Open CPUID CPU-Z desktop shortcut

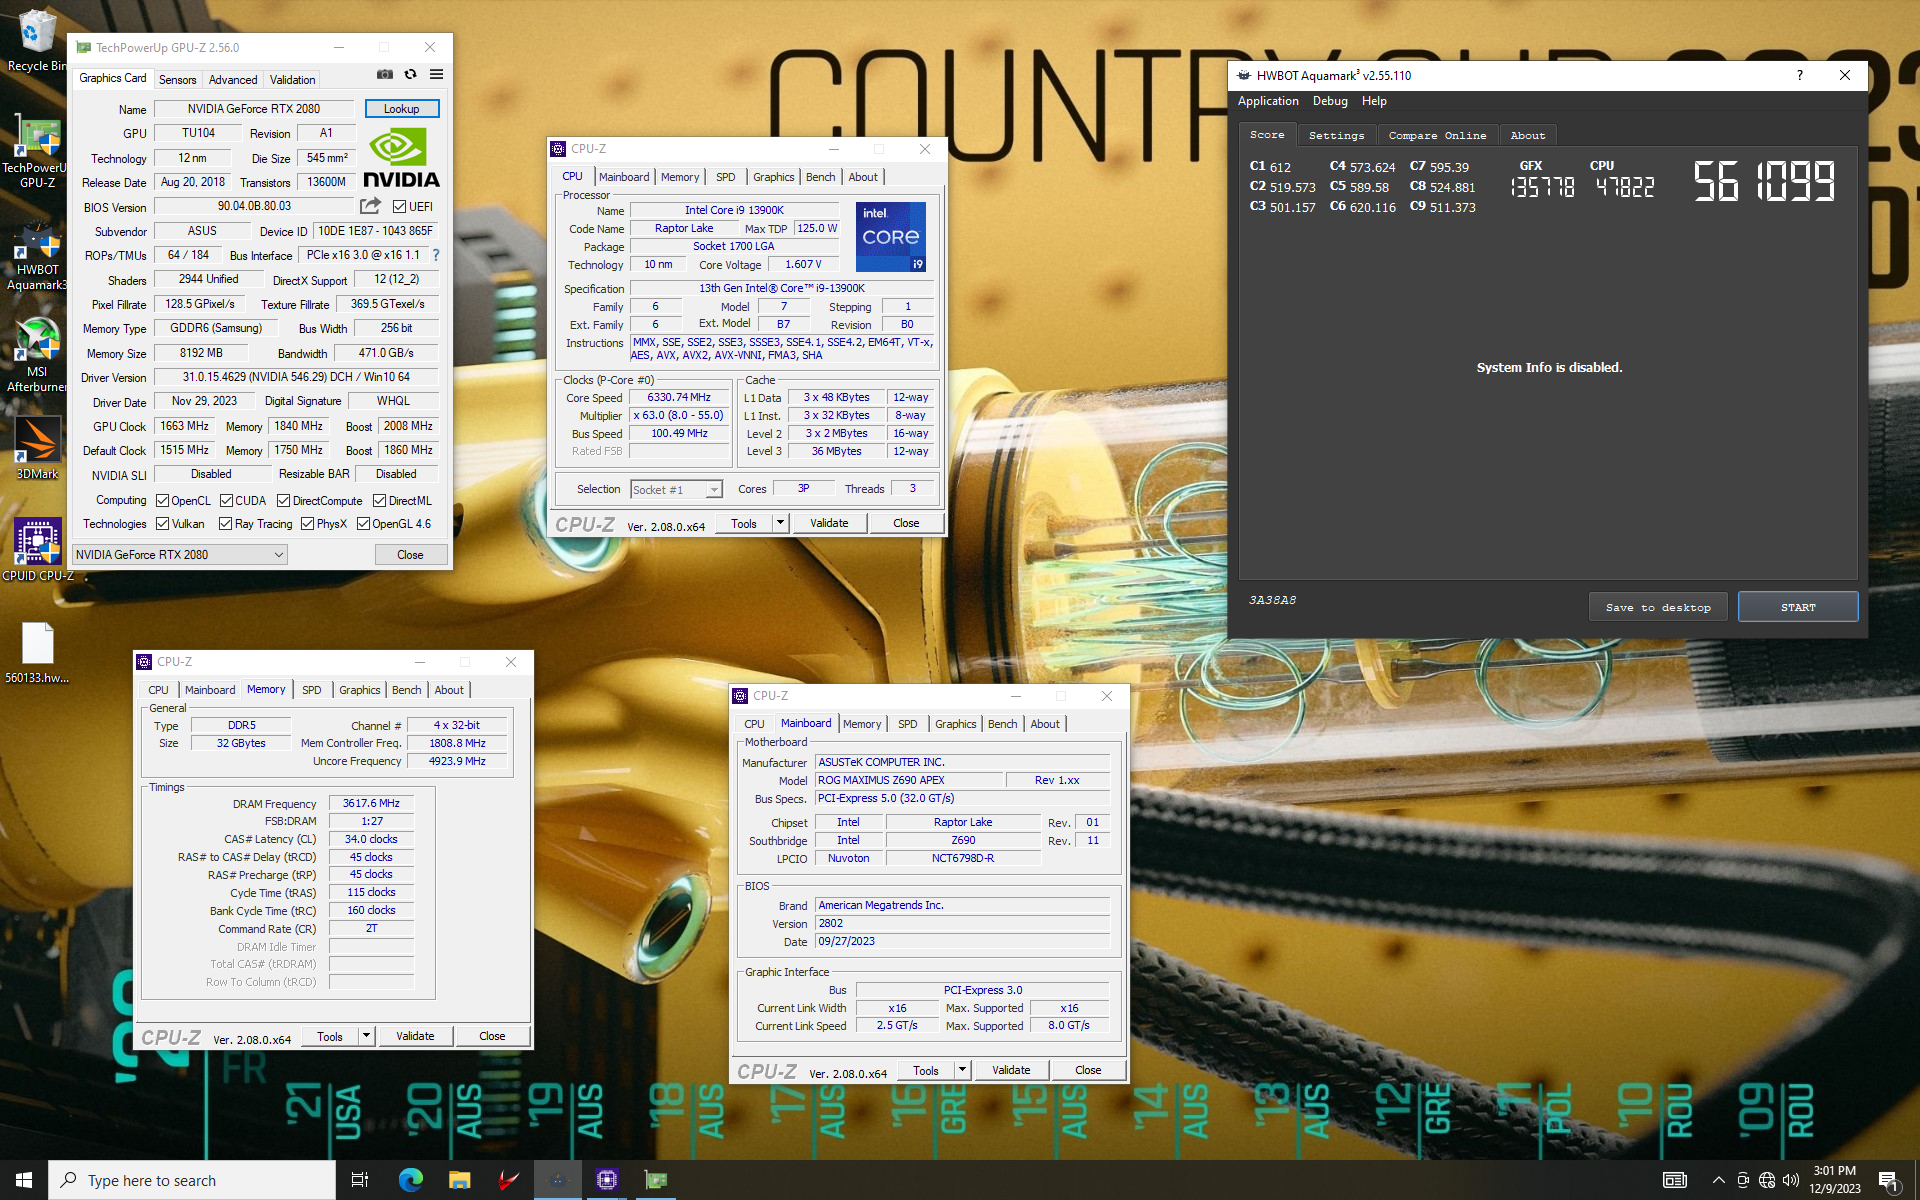[x=36, y=549]
